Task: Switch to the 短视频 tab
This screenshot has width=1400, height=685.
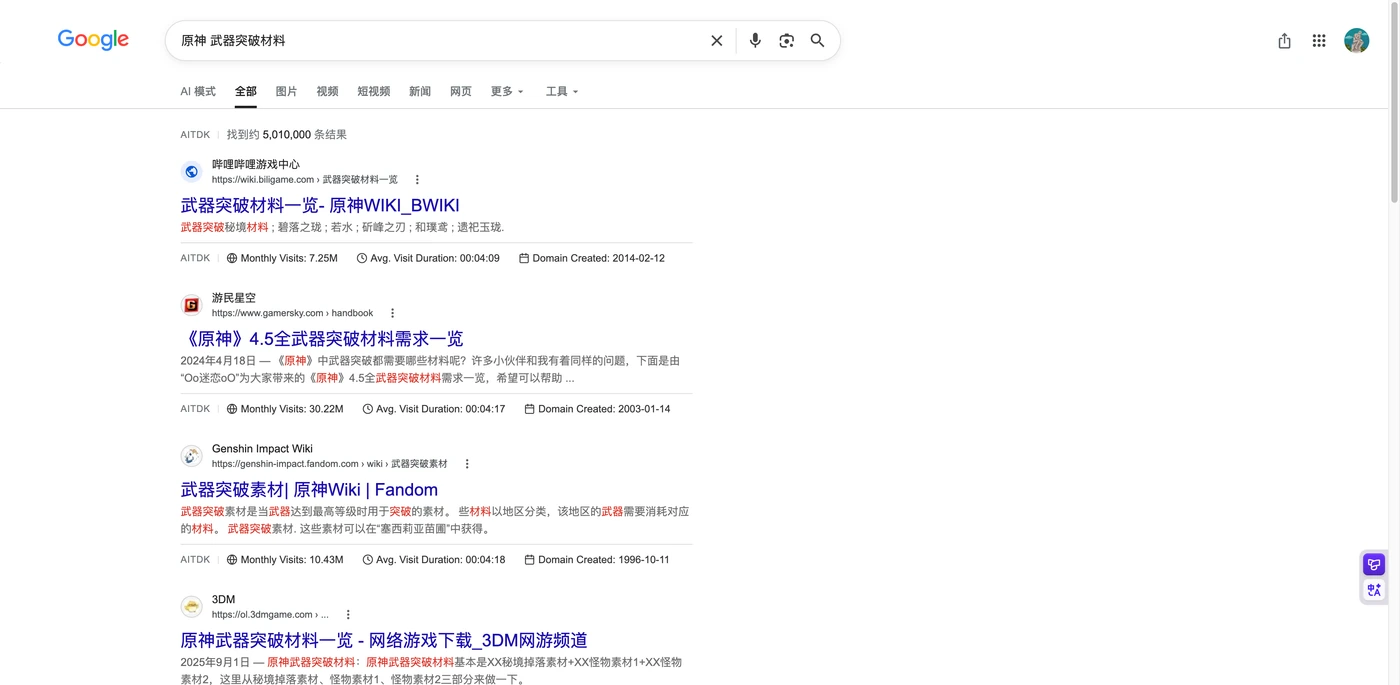Action: pyautogui.click(x=374, y=91)
